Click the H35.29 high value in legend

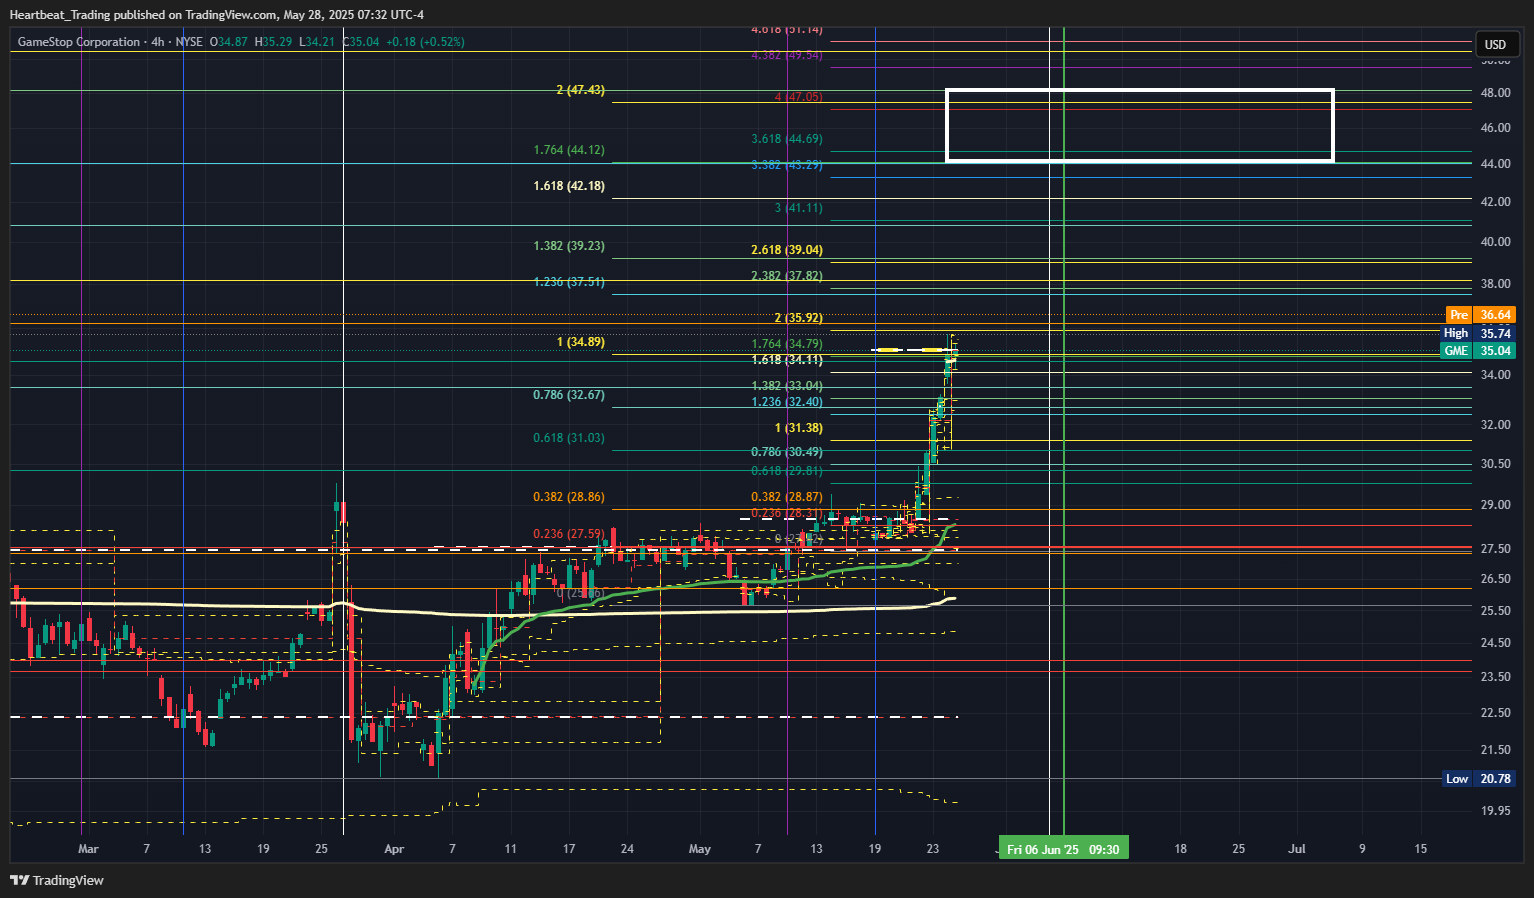(x=273, y=42)
